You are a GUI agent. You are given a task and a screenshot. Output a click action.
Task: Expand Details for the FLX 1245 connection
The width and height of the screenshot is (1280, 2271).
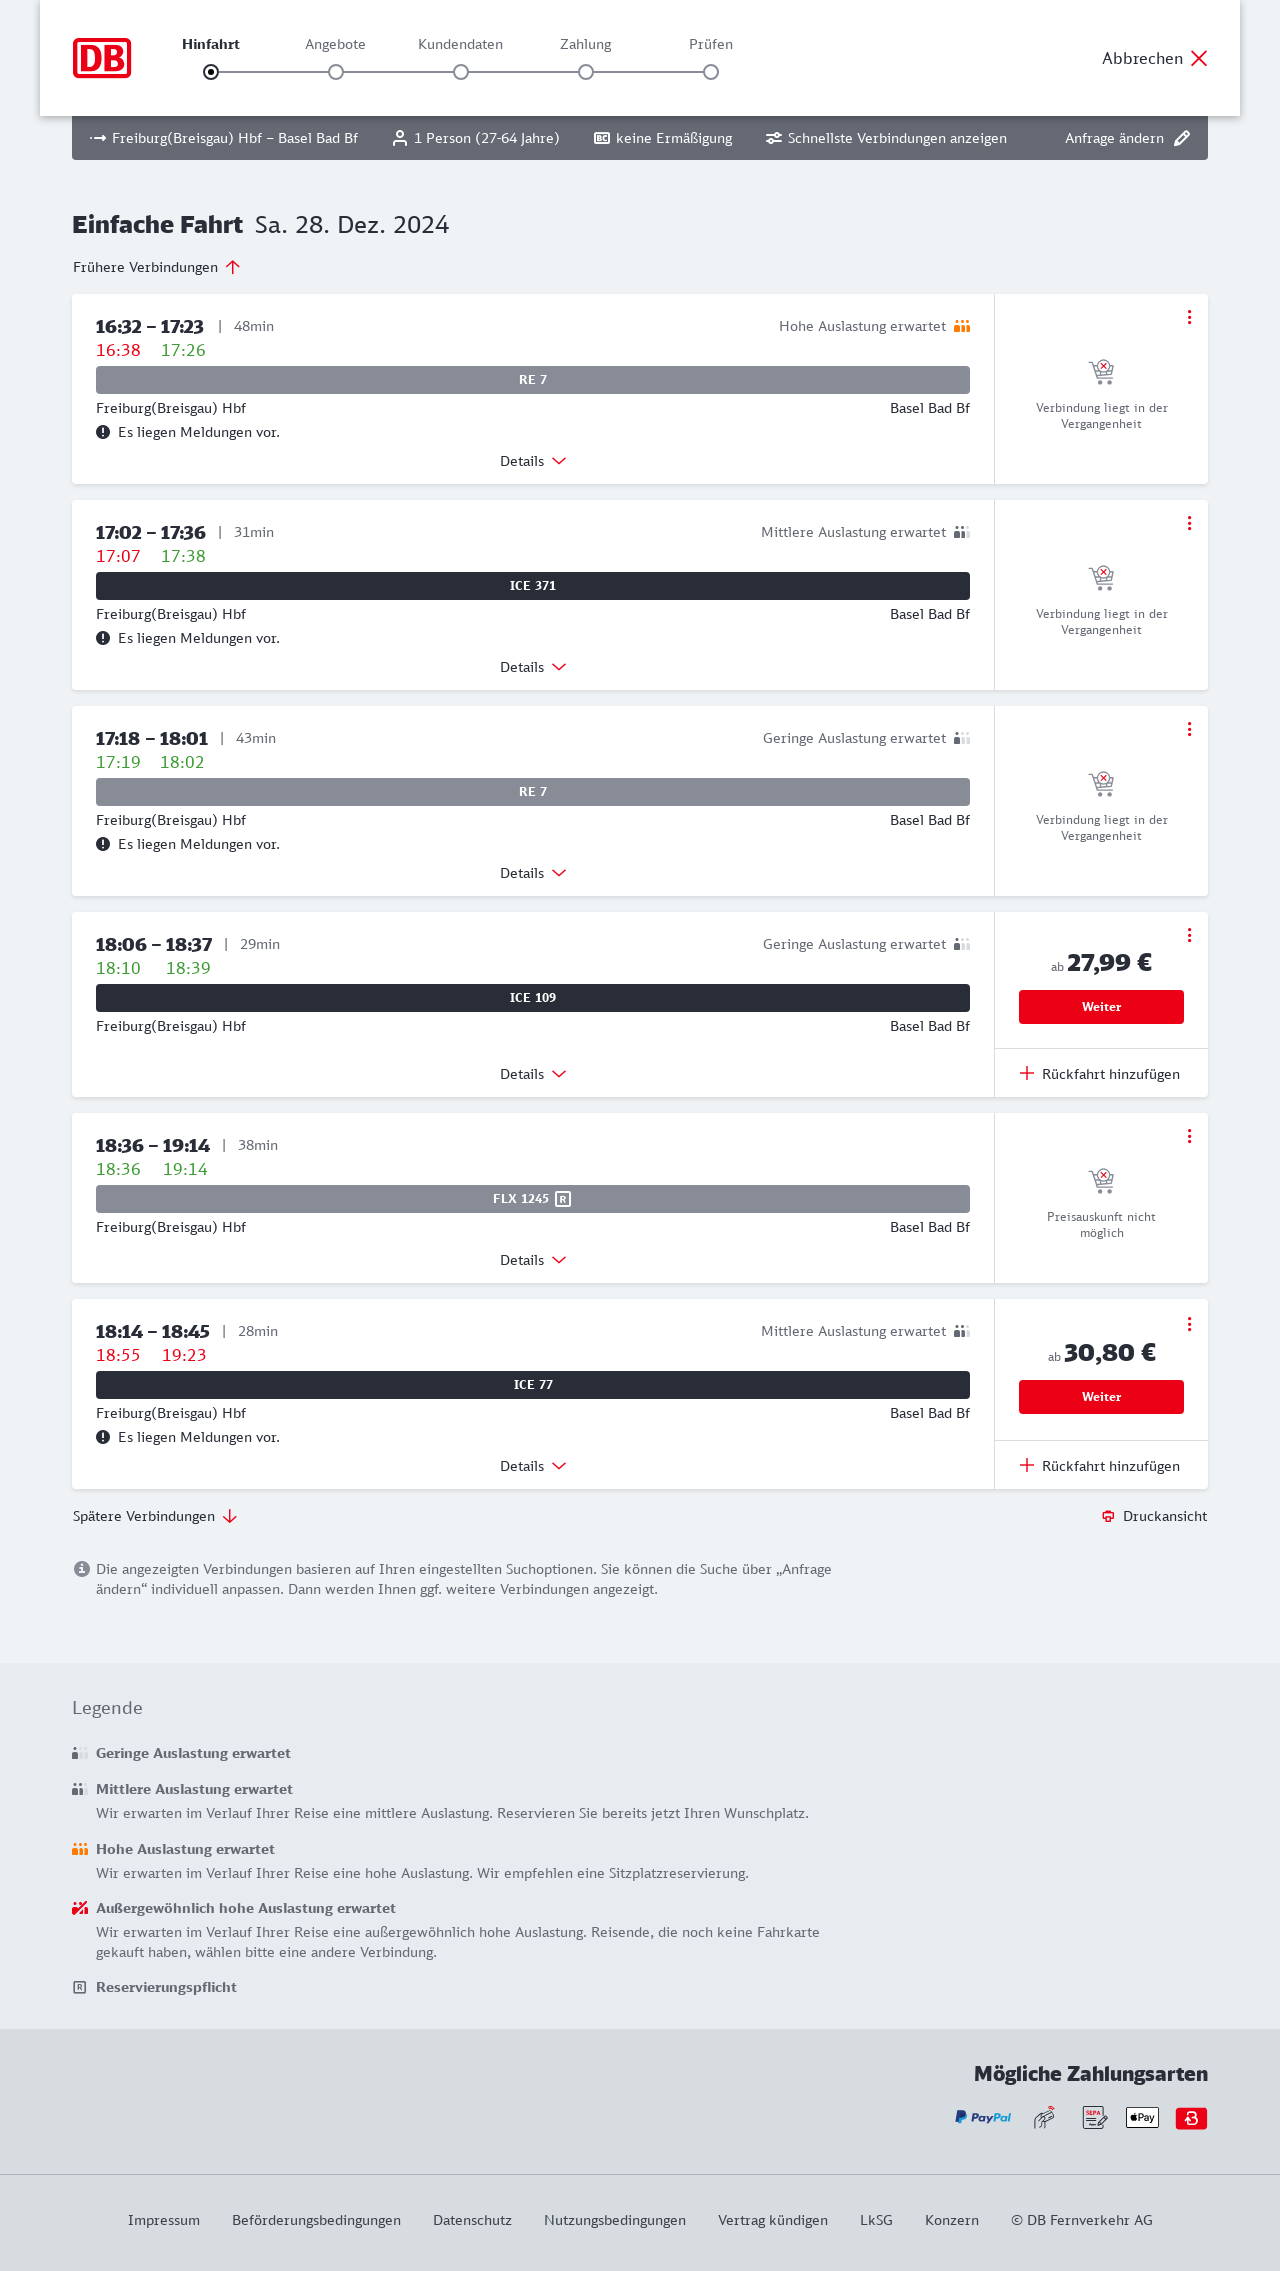533,1260
